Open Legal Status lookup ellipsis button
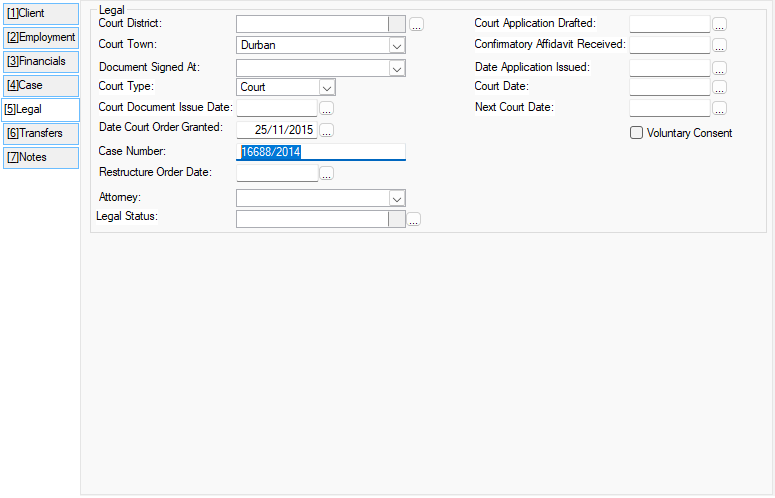 [414, 220]
